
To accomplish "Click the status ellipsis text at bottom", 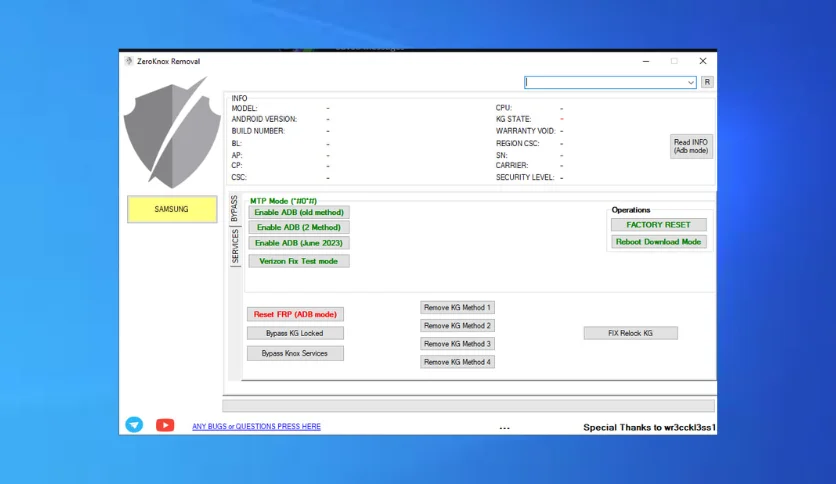I will [504, 428].
